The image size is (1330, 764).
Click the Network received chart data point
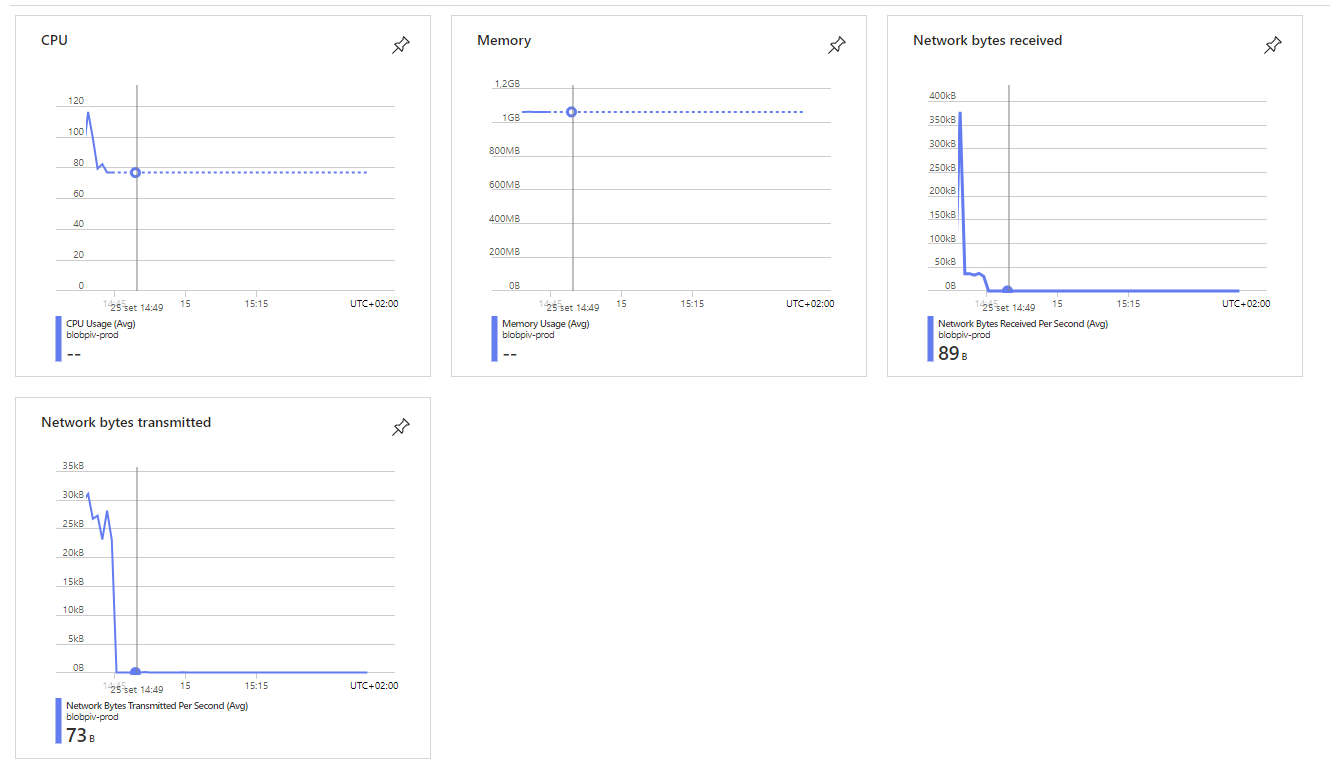[x=1007, y=290]
